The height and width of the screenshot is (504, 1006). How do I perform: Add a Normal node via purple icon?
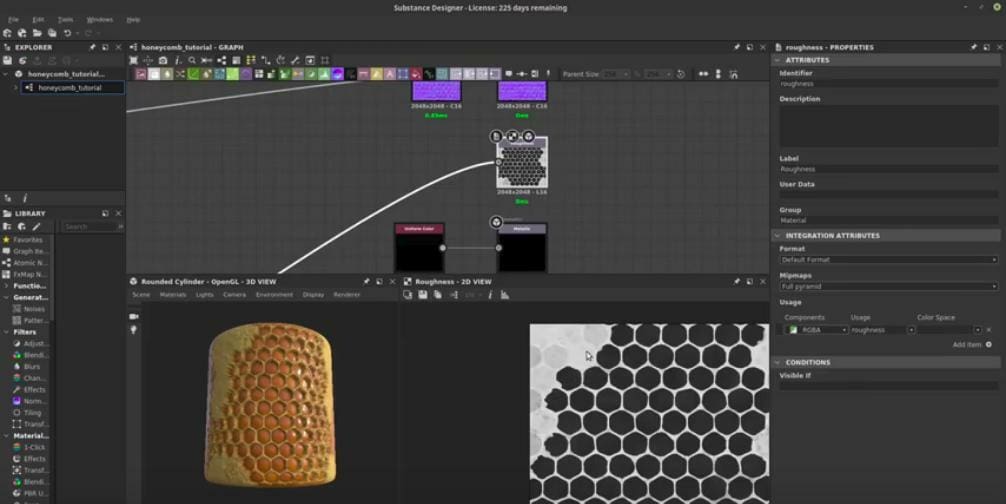tap(337, 74)
